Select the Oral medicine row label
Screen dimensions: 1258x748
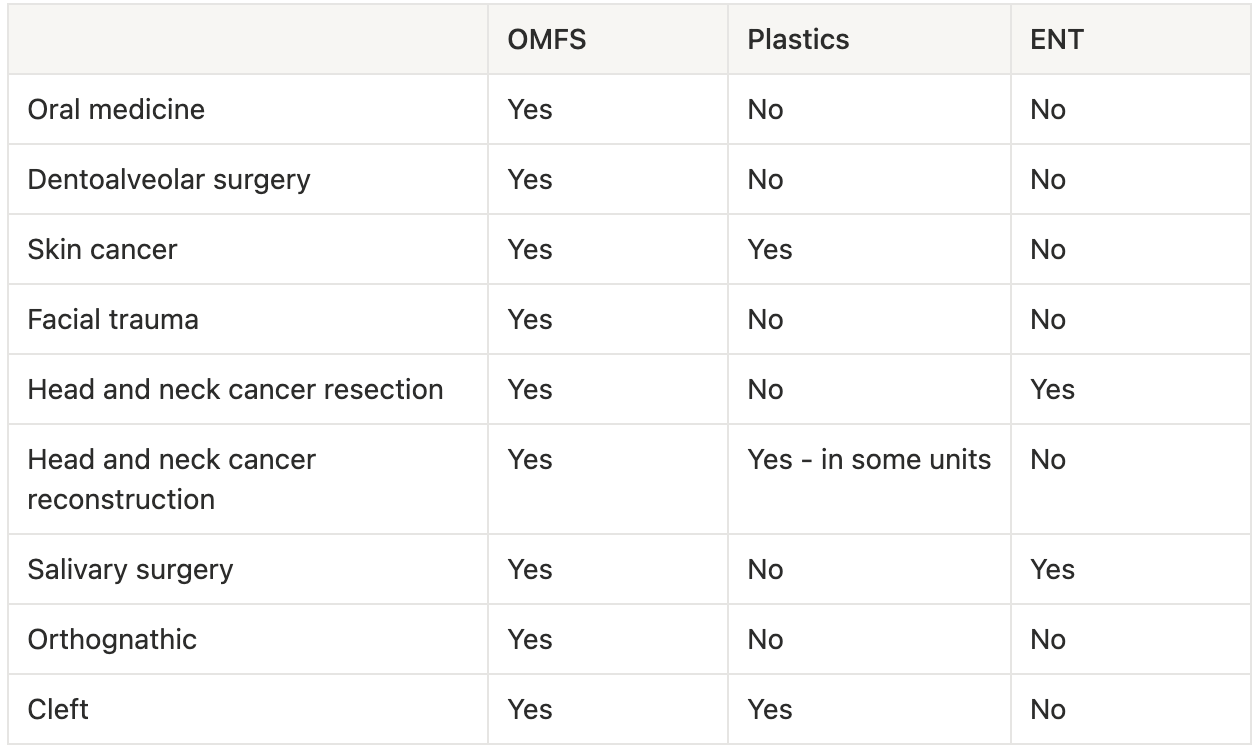116,109
